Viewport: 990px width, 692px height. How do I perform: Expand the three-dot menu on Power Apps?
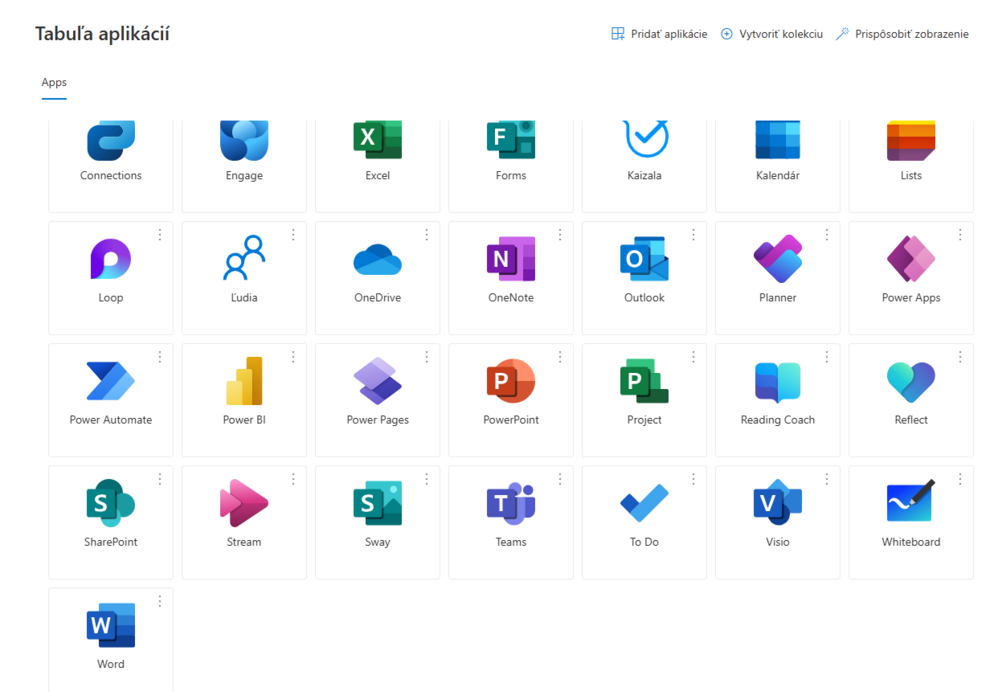point(960,235)
